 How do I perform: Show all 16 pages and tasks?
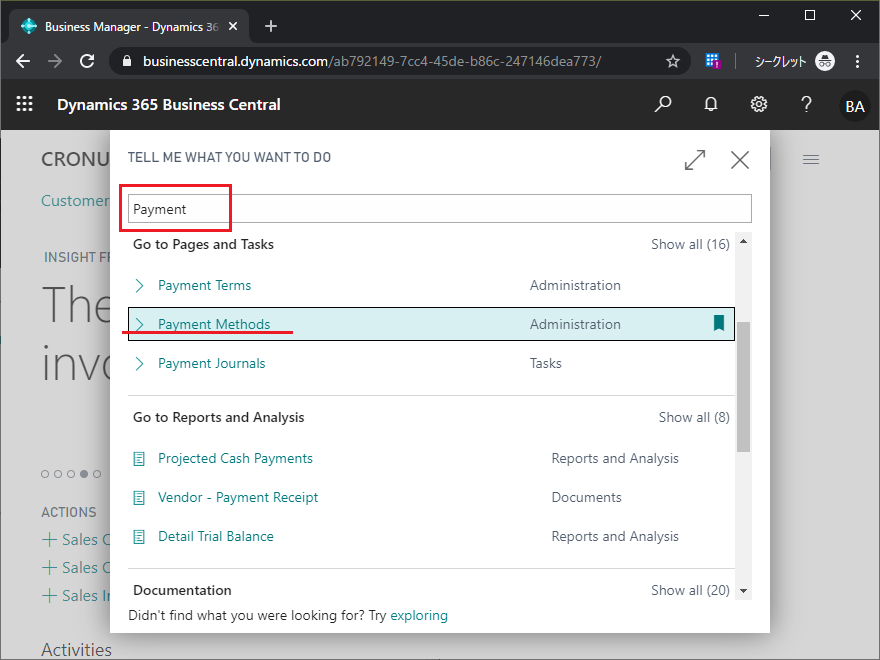[690, 244]
